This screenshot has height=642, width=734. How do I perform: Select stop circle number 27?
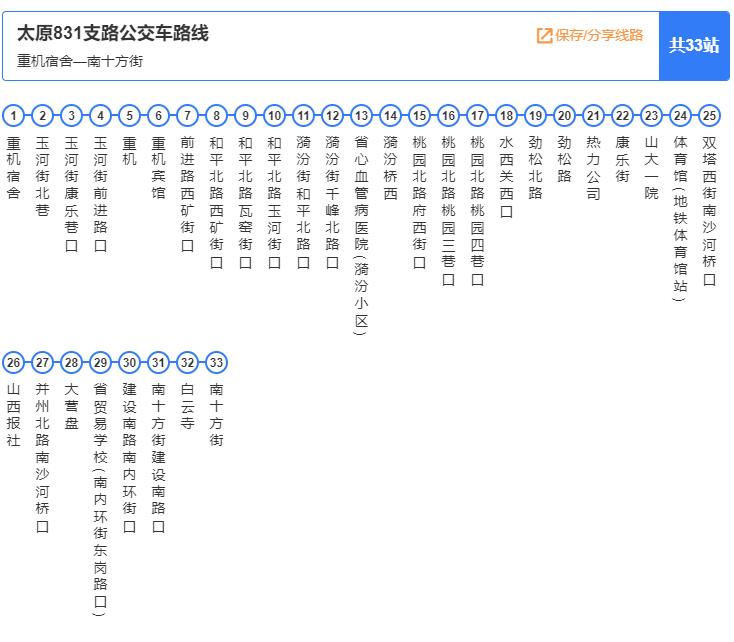43,362
